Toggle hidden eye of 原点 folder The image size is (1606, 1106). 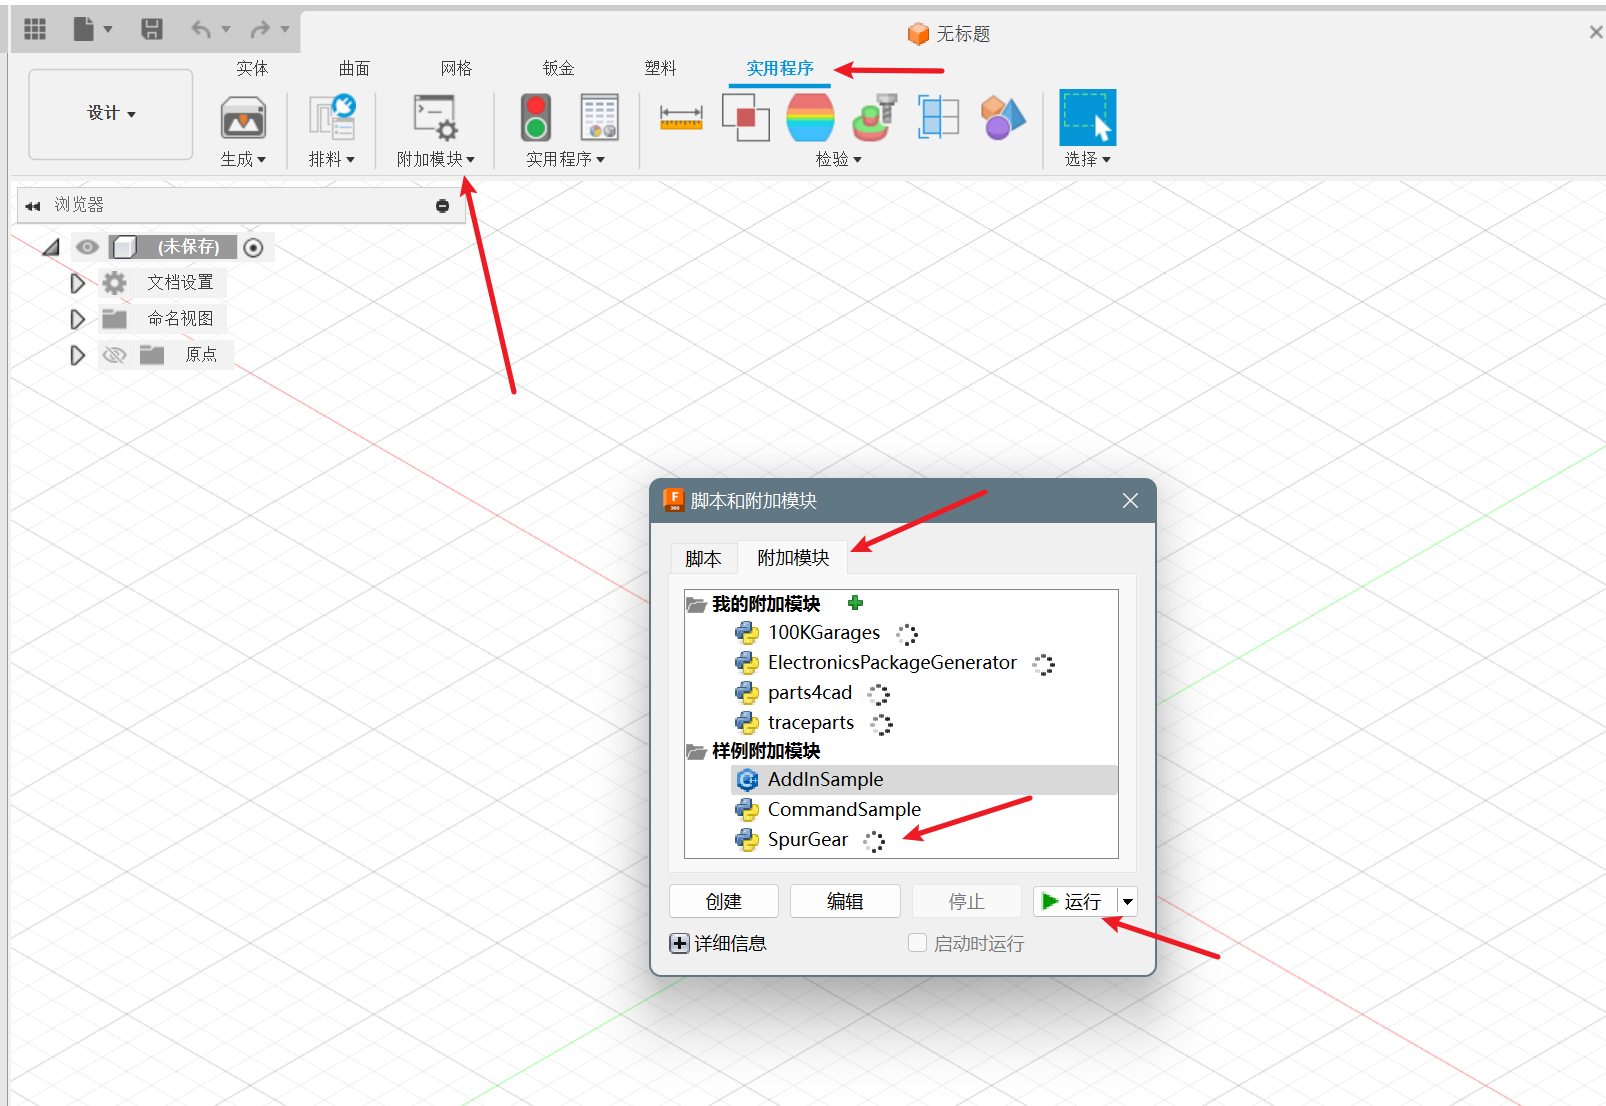(115, 355)
